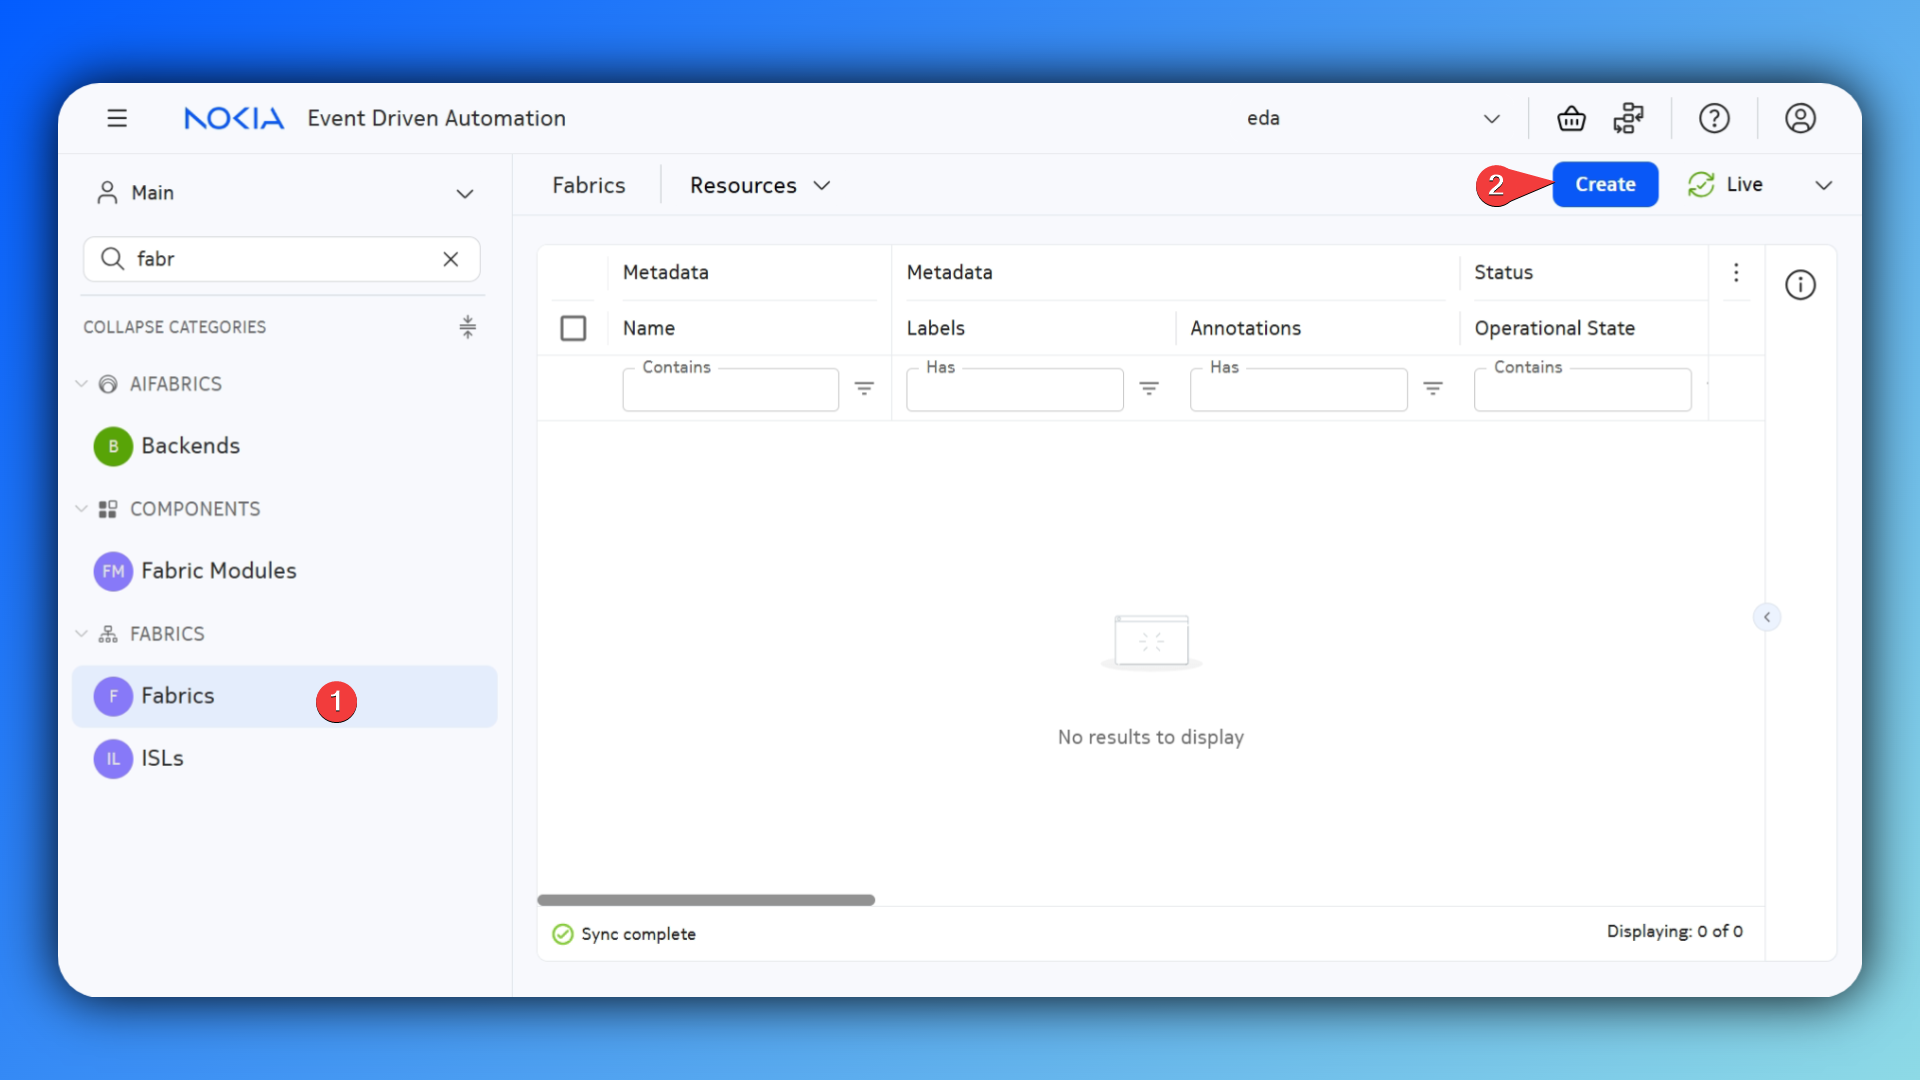Image resolution: width=1920 pixels, height=1080 pixels.
Task: Toggle the Live sync mode
Action: tap(1725, 185)
